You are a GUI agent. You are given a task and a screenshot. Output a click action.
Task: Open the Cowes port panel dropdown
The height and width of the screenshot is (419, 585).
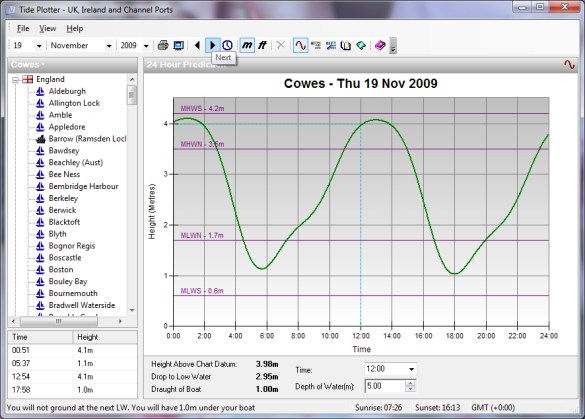click(x=28, y=65)
